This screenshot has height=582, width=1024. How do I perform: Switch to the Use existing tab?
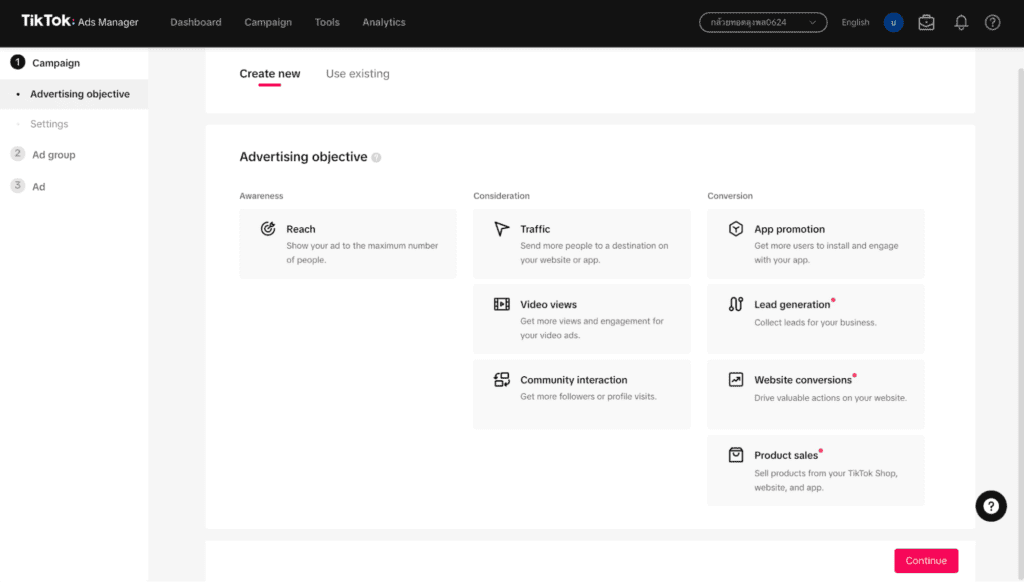pos(357,74)
